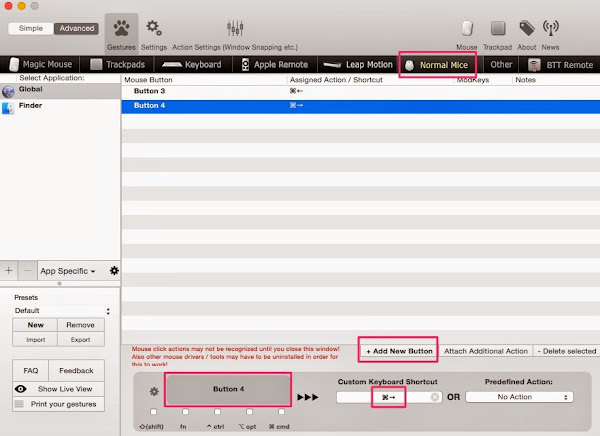Switch to Magic Mouse tab
The image size is (600, 436).
[x=41, y=64]
